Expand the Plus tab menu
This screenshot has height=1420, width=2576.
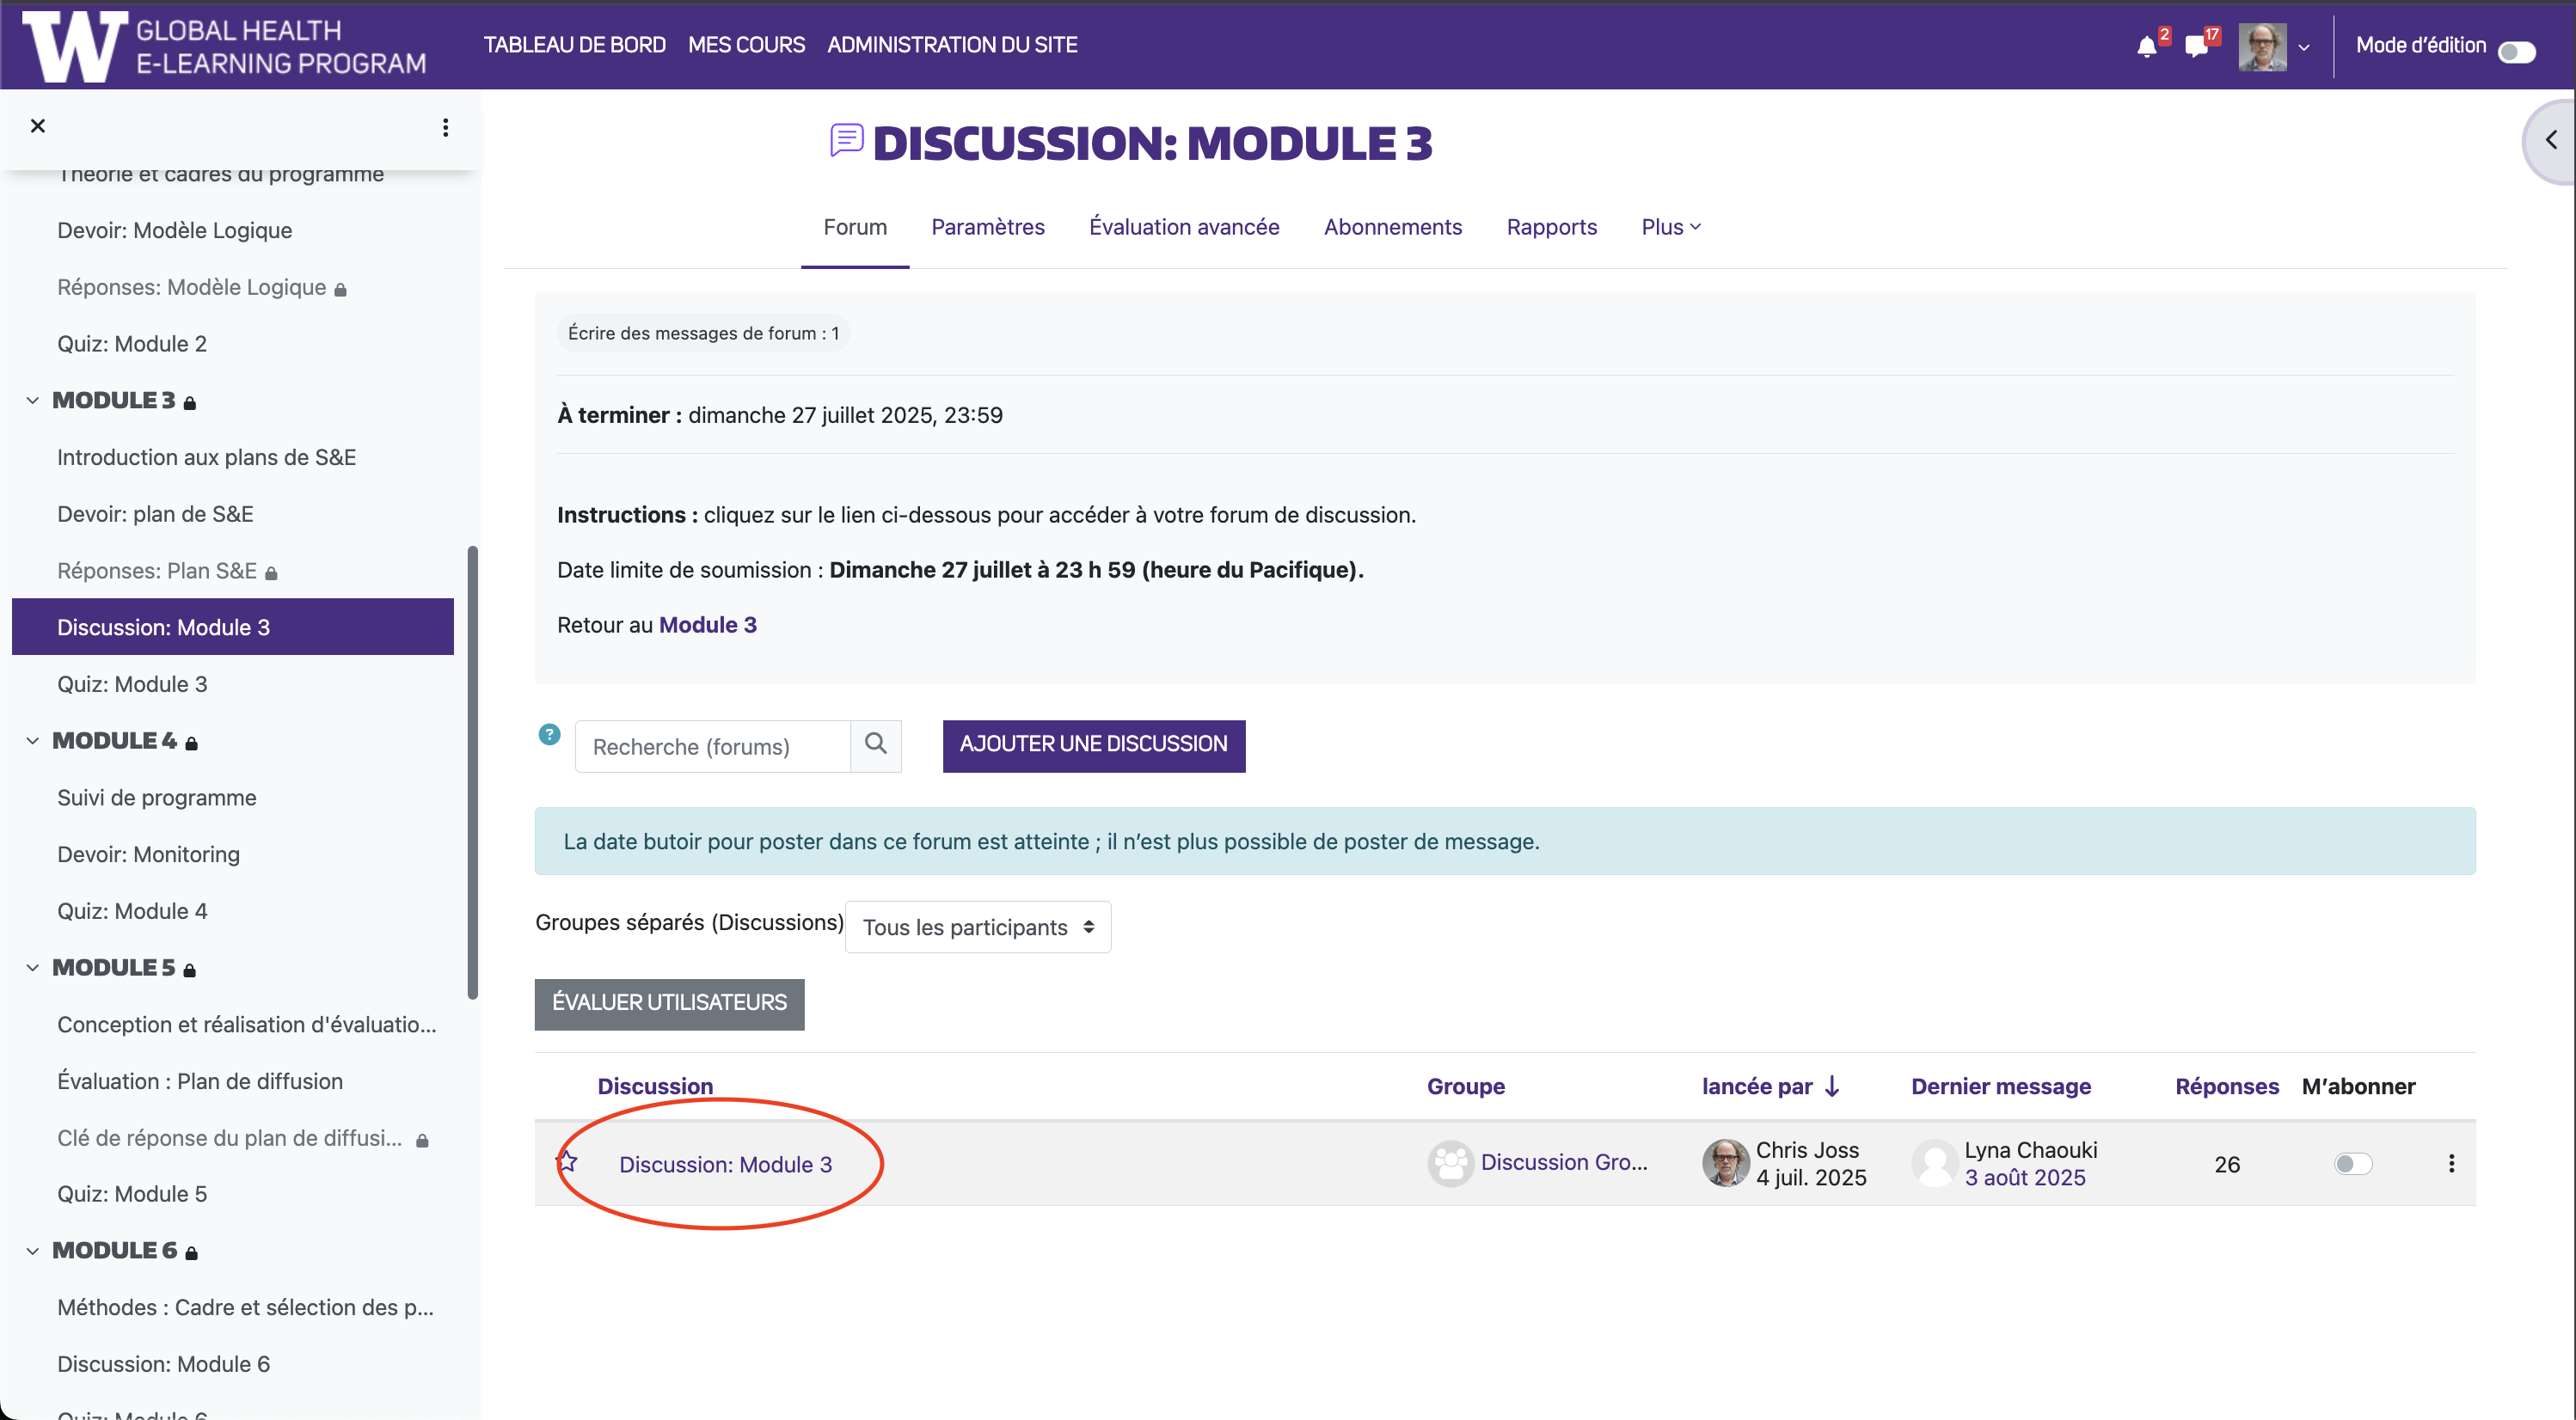point(1670,227)
